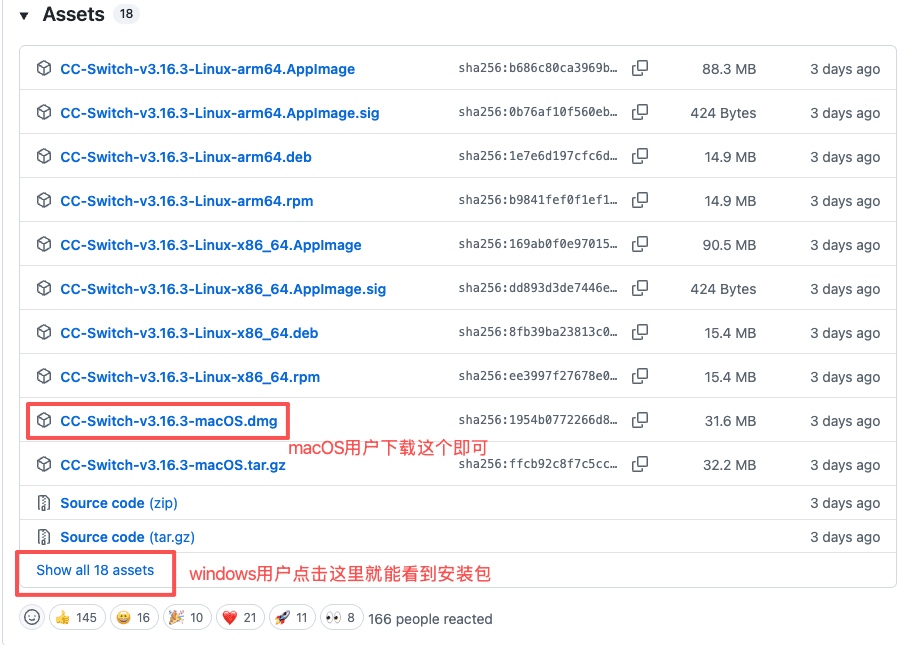The width and height of the screenshot is (911, 645).
Task: Click package icon beside Linux-x86_64.rpm
Action: [x=44, y=377]
